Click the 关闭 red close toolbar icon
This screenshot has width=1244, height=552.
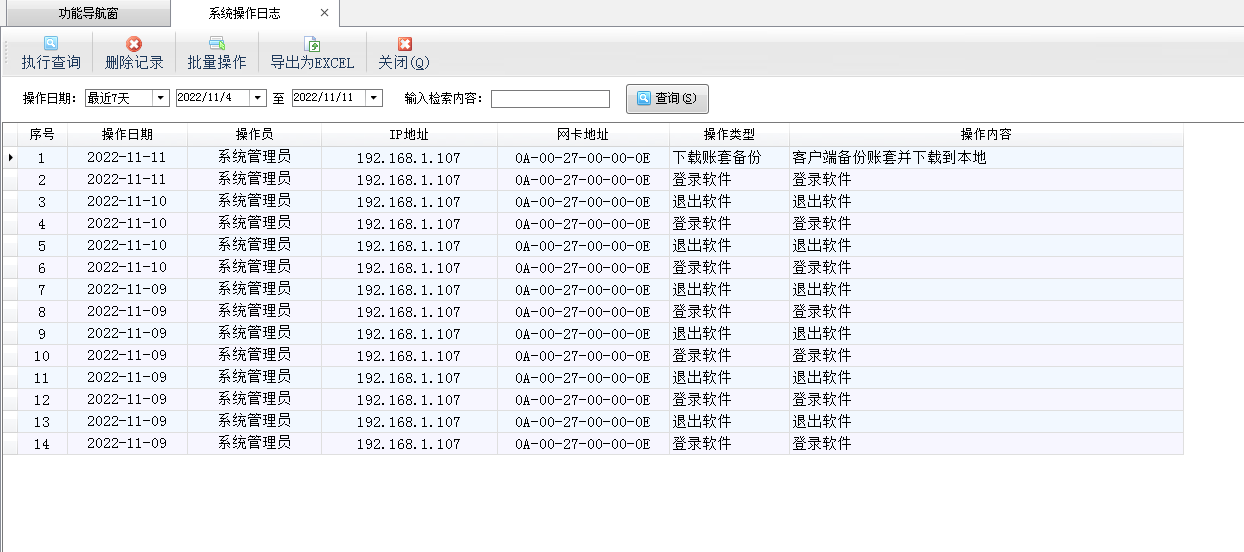pyautogui.click(x=404, y=44)
